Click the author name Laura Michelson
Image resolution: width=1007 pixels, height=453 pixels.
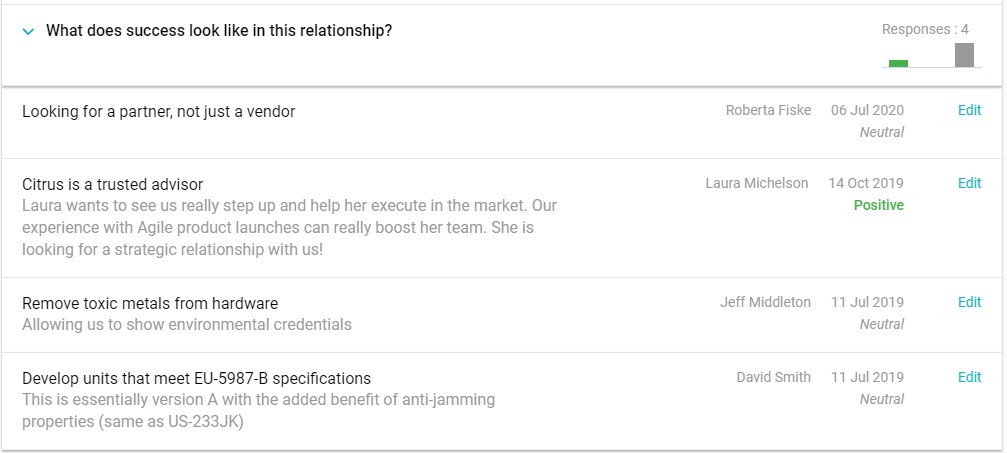coord(756,183)
